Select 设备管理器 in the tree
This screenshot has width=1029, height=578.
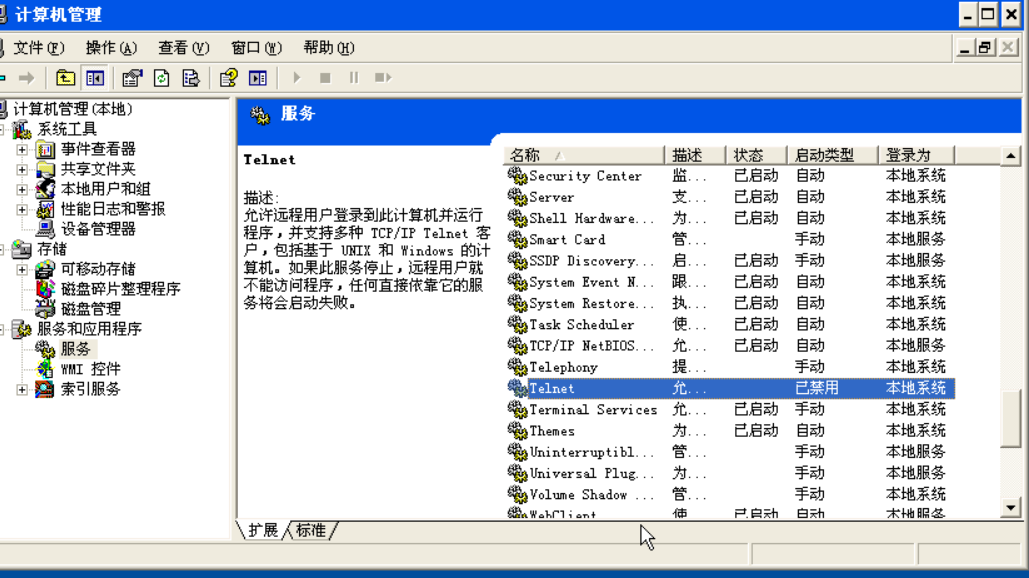click(x=98, y=229)
